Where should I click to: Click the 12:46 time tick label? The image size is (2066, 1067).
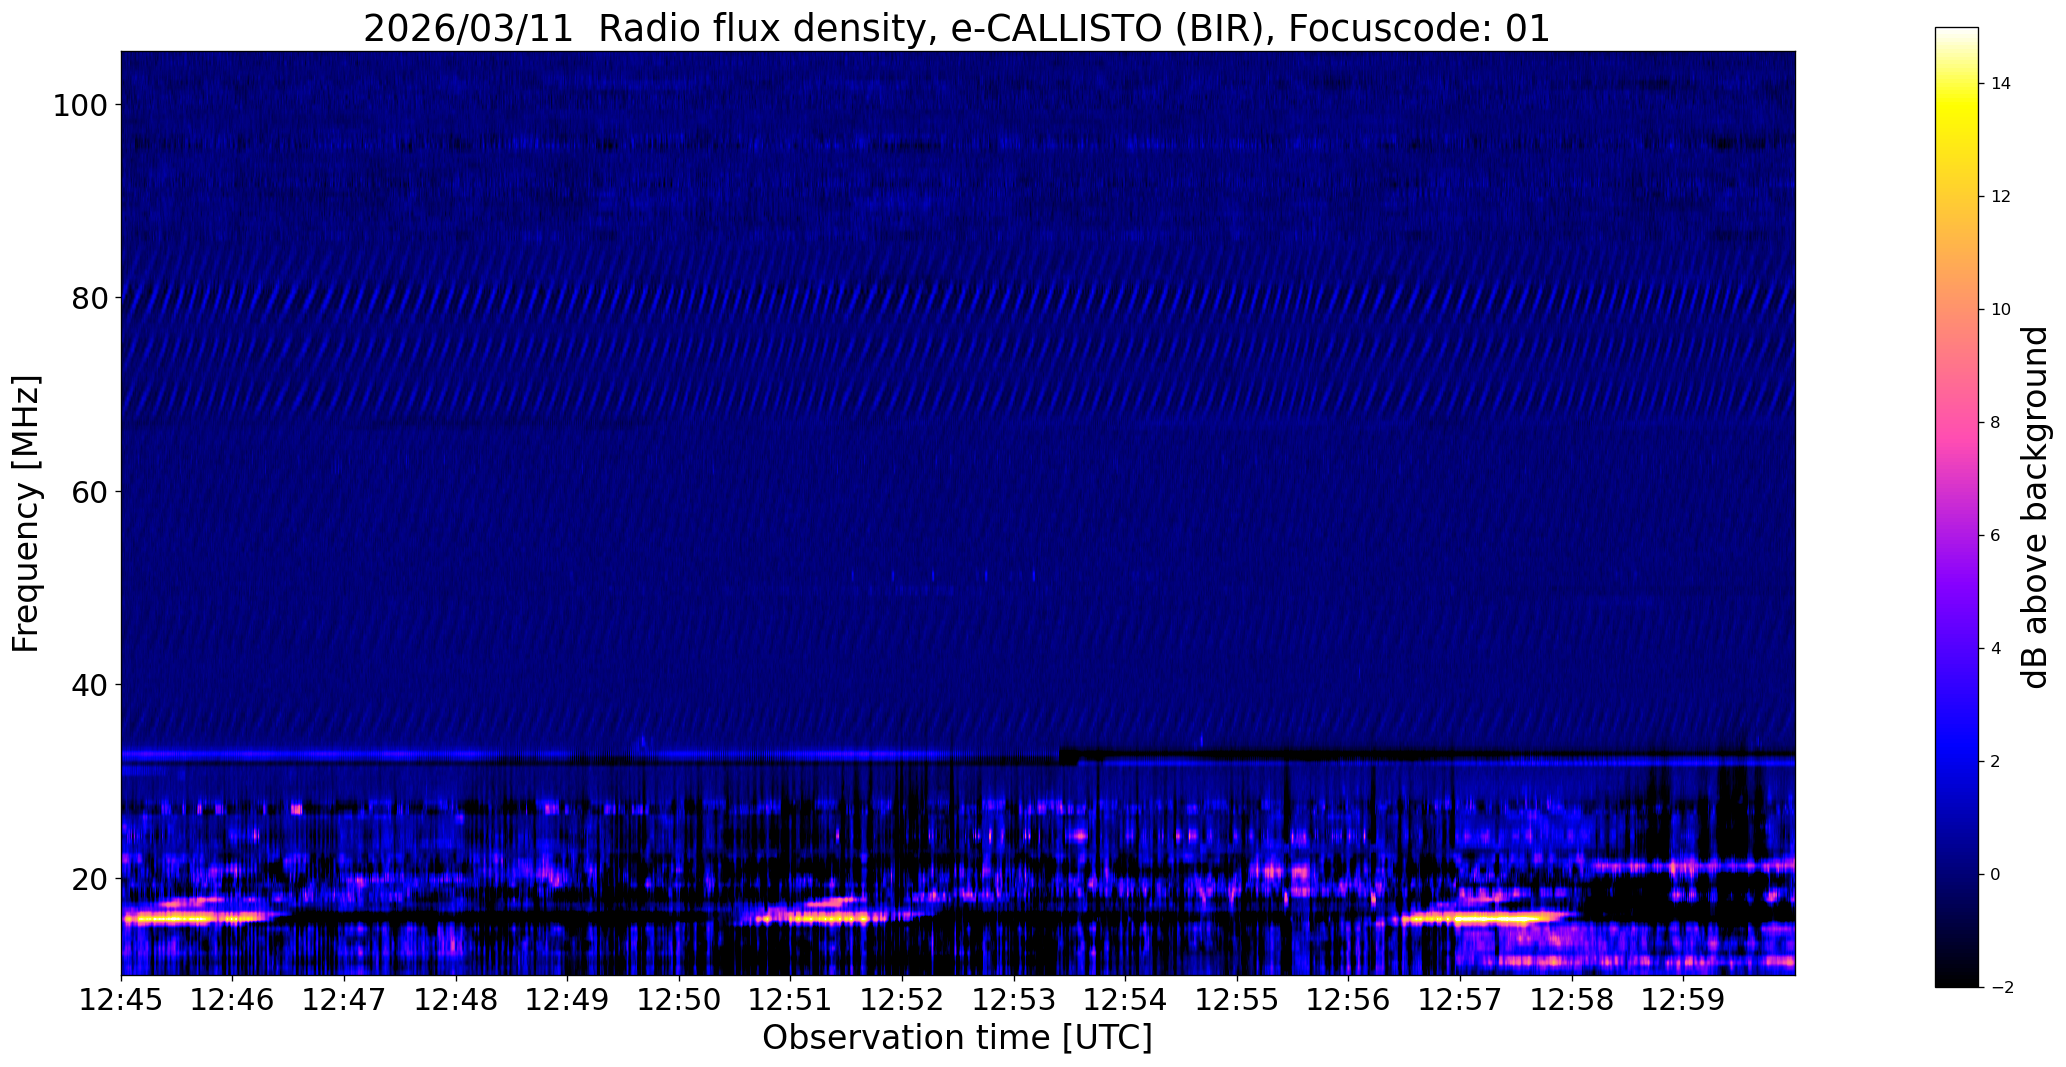(233, 999)
